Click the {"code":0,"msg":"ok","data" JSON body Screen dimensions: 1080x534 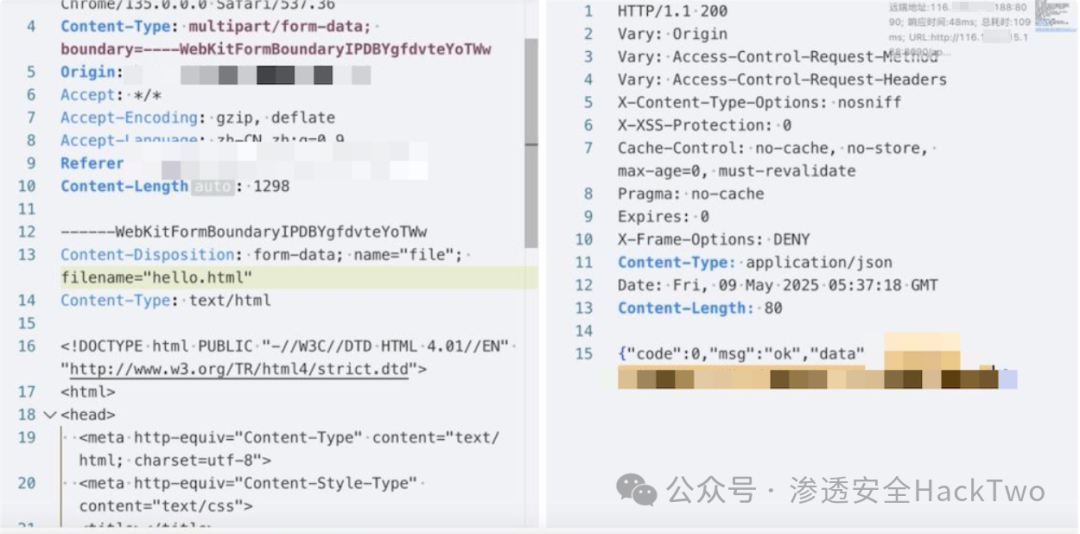pyautogui.click(x=741, y=353)
